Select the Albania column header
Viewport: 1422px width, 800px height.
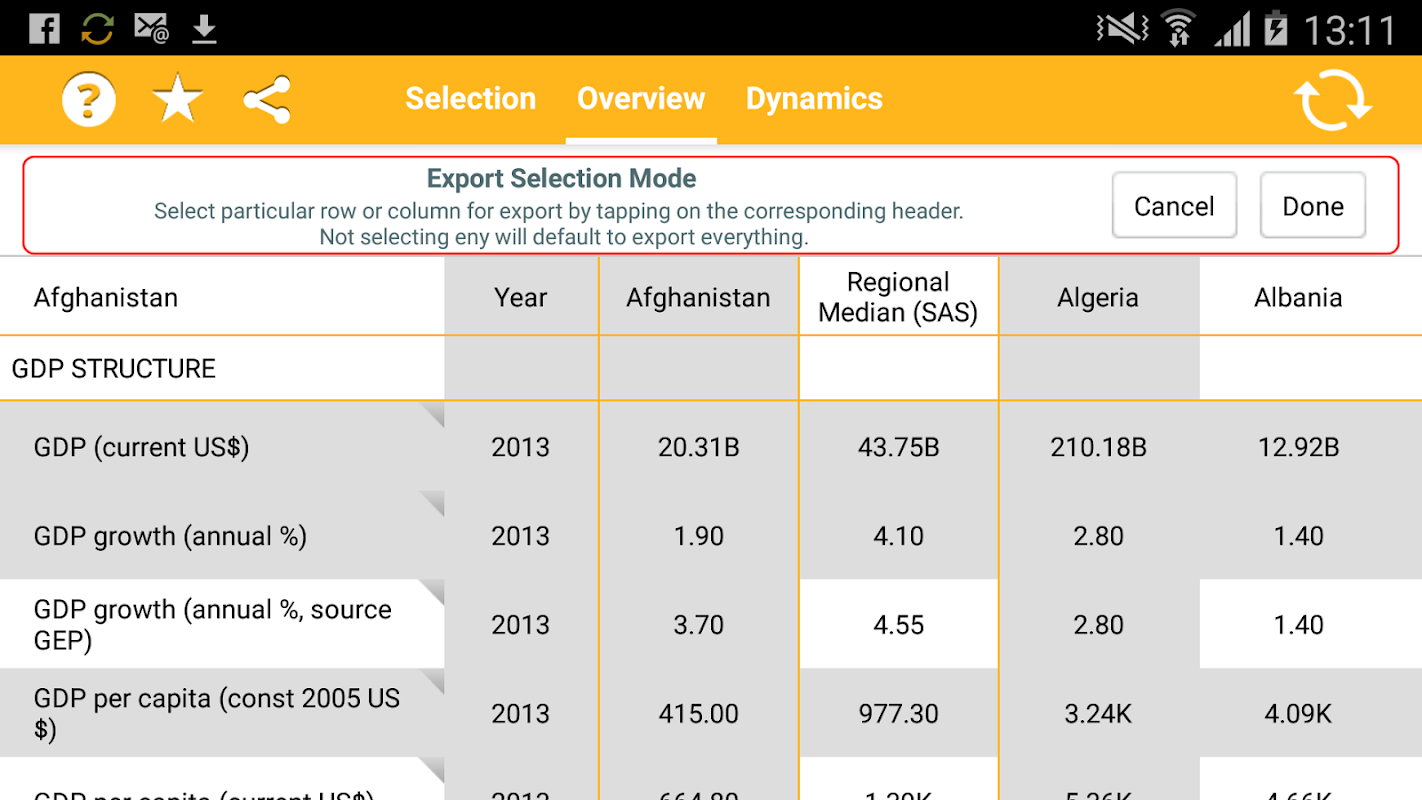[1298, 297]
